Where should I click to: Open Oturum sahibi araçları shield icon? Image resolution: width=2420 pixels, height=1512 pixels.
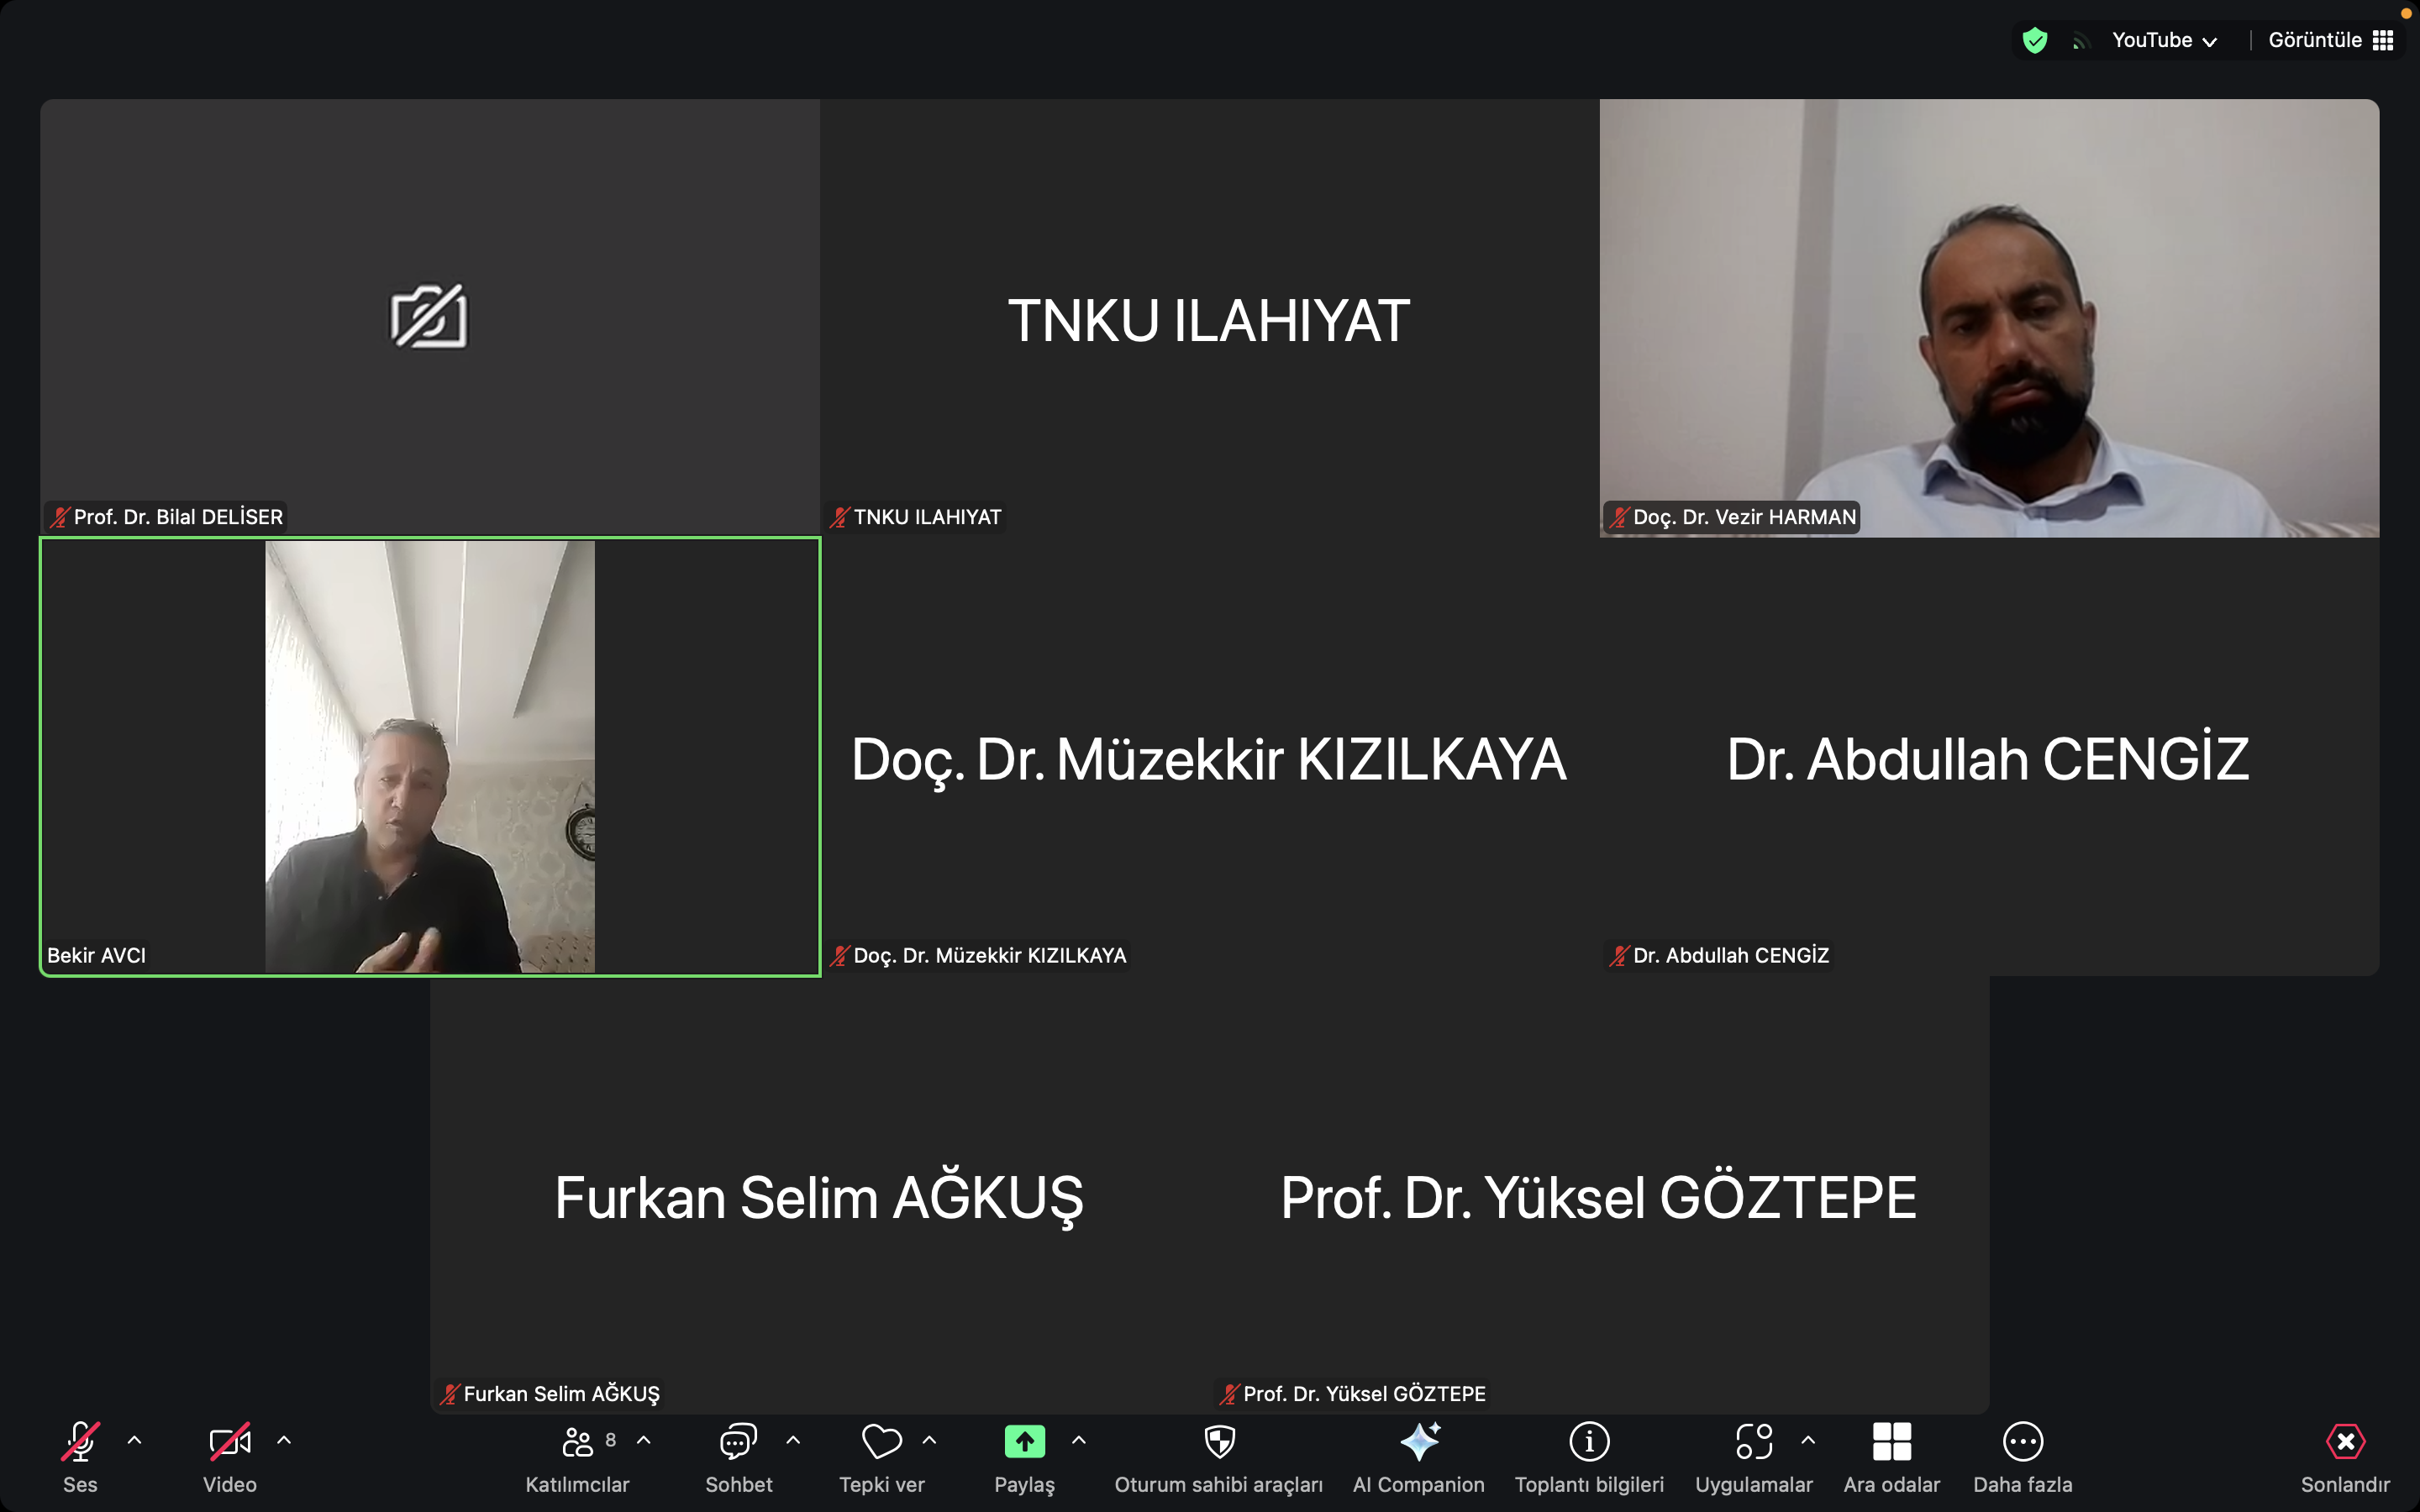(1218, 1442)
